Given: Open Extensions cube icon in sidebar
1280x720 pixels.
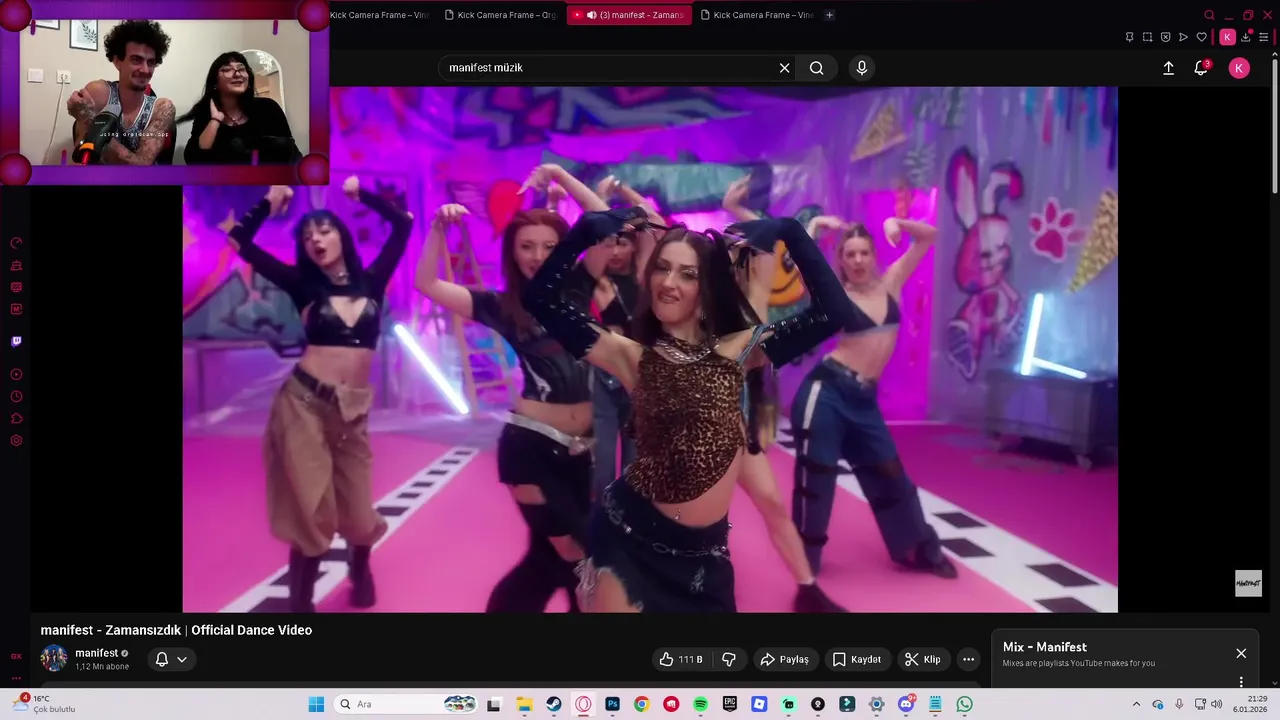Looking at the screenshot, I should pos(16,419).
